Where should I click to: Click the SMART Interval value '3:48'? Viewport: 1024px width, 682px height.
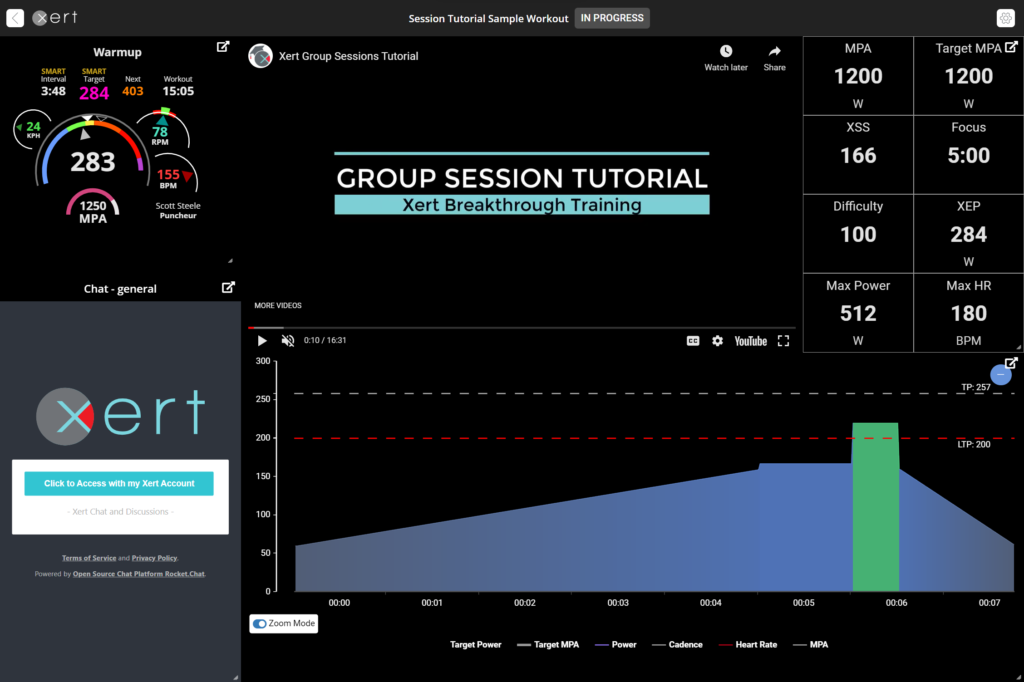click(x=54, y=91)
